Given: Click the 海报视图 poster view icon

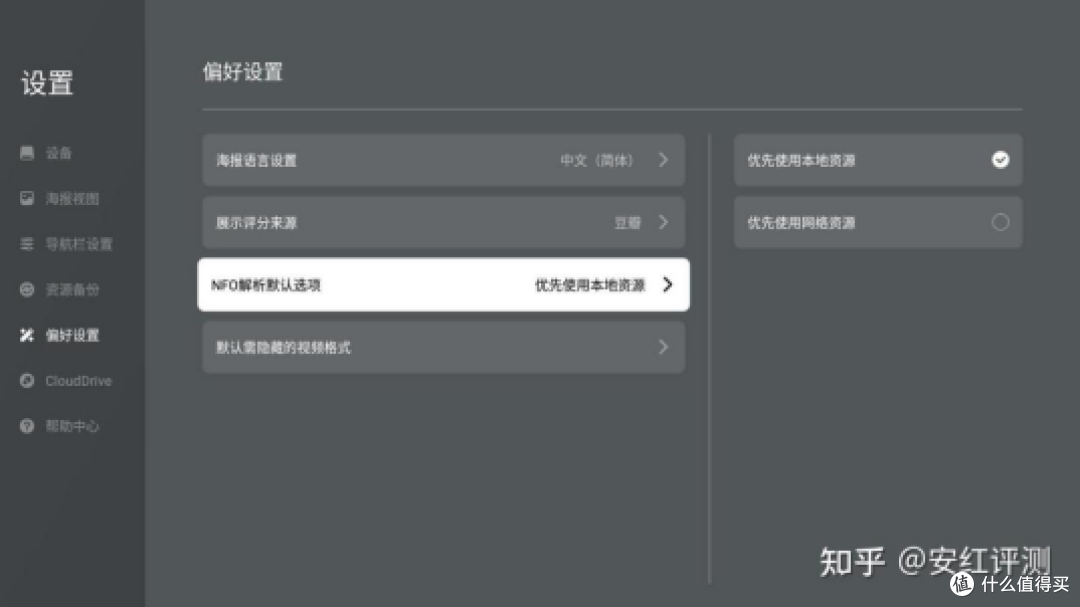Looking at the screenshot, I should [27, 198].
